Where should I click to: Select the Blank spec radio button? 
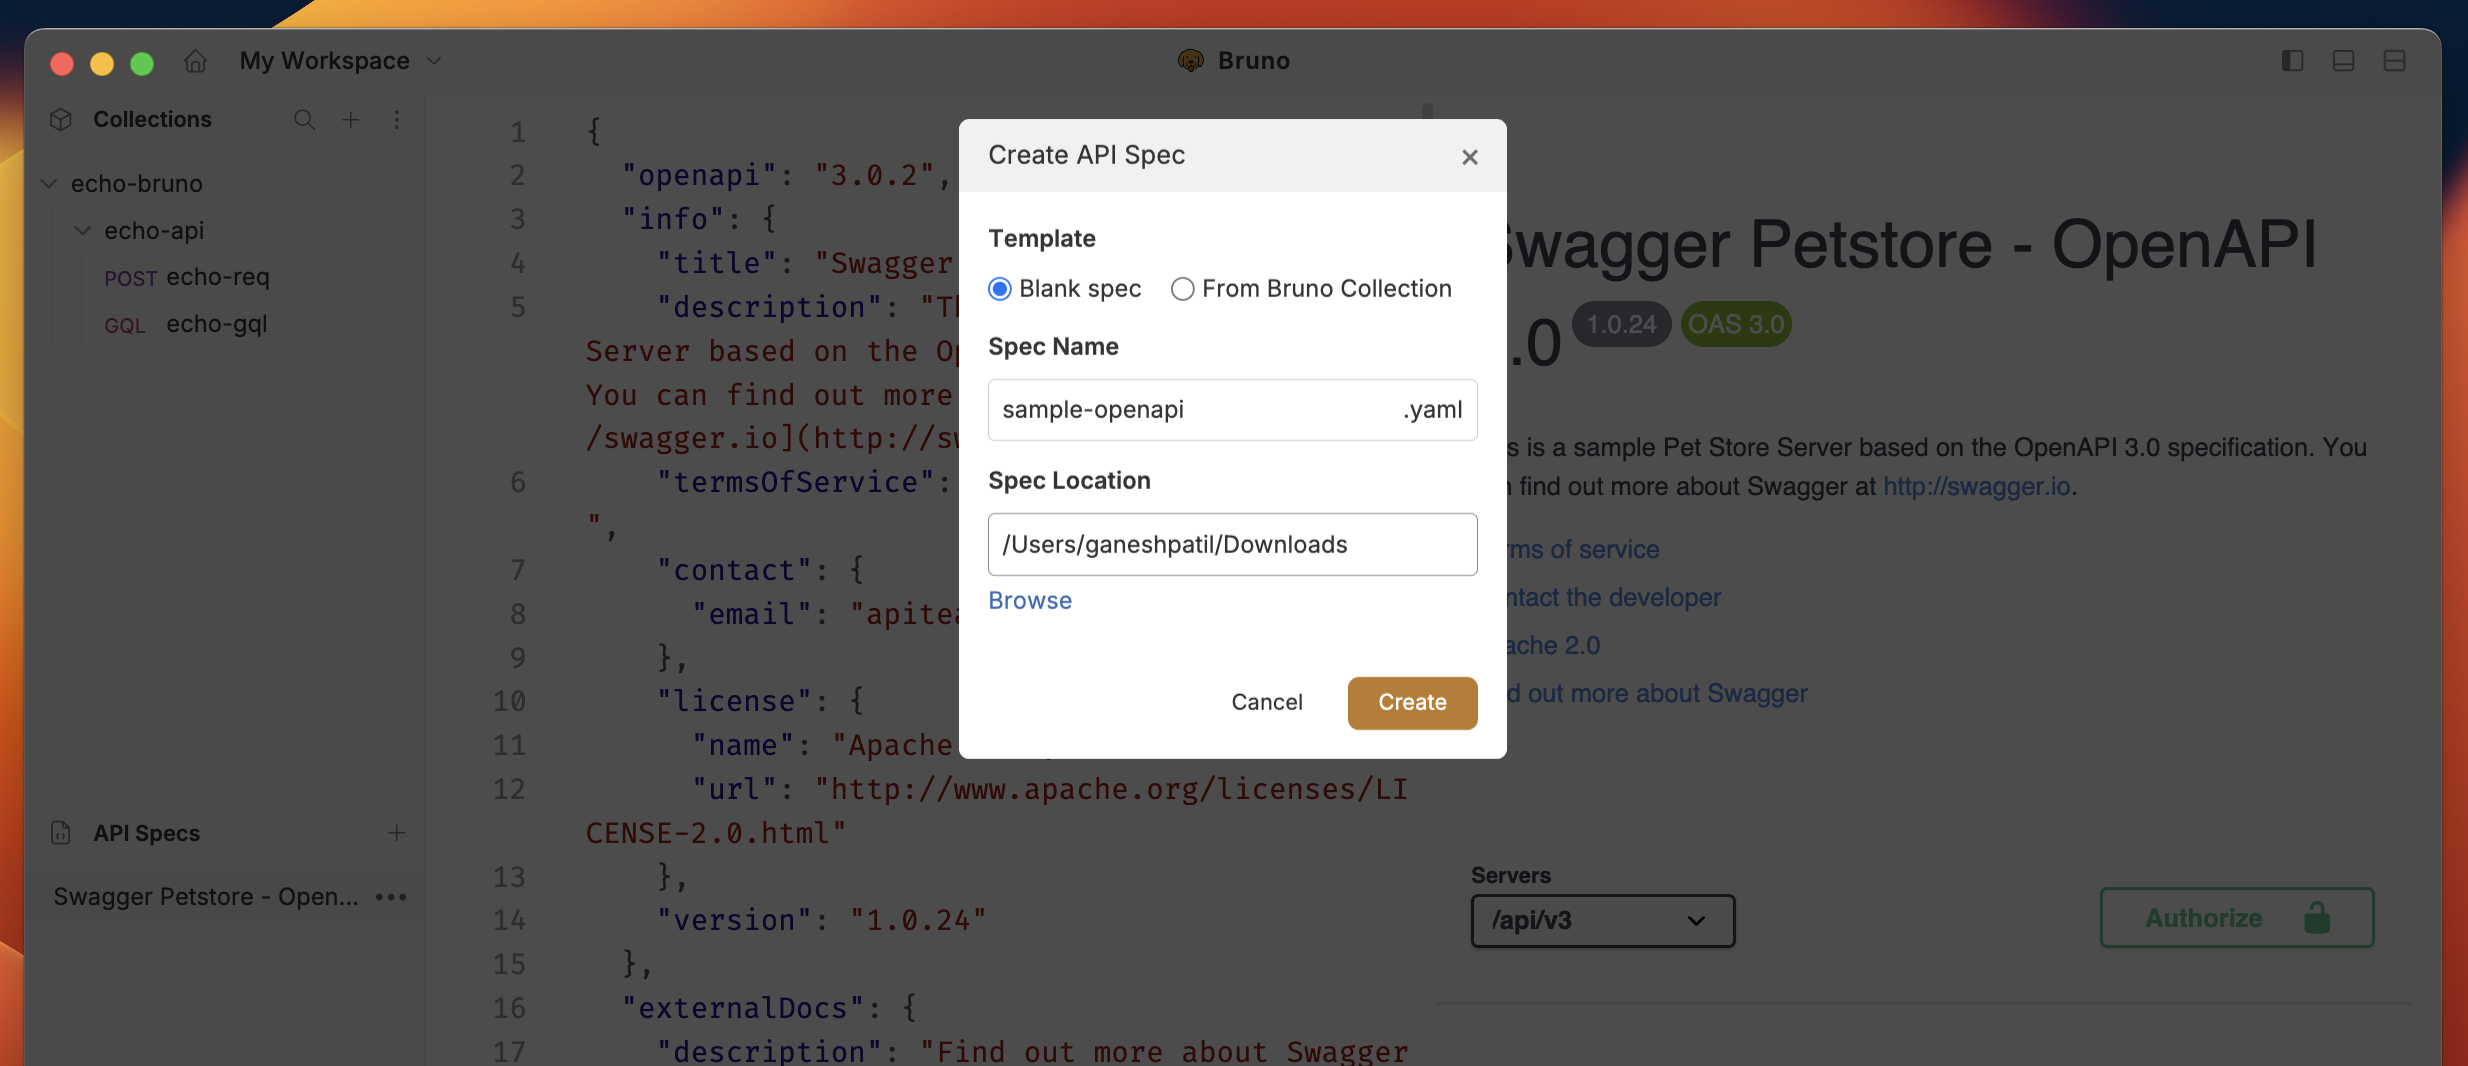coord(999,288)
